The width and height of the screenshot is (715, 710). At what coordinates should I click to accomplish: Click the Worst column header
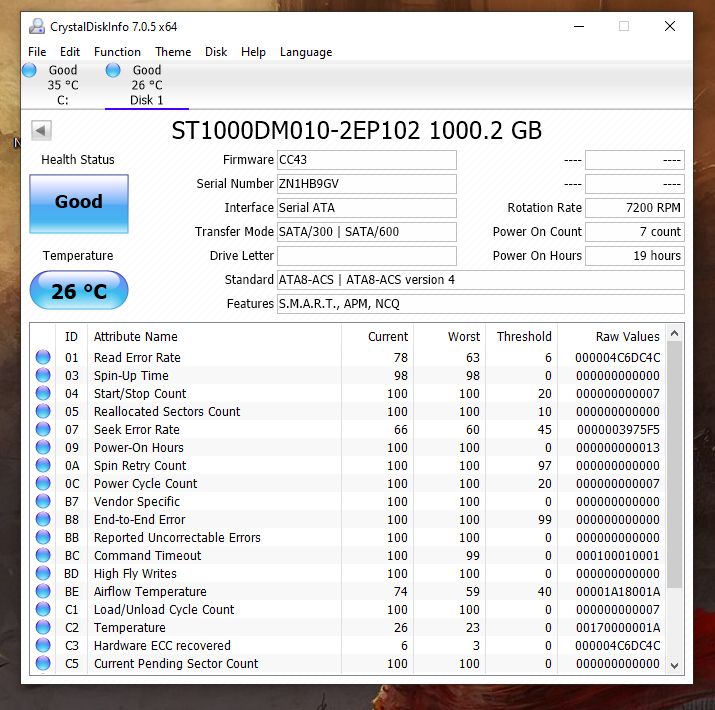click(x=464, y=337)
